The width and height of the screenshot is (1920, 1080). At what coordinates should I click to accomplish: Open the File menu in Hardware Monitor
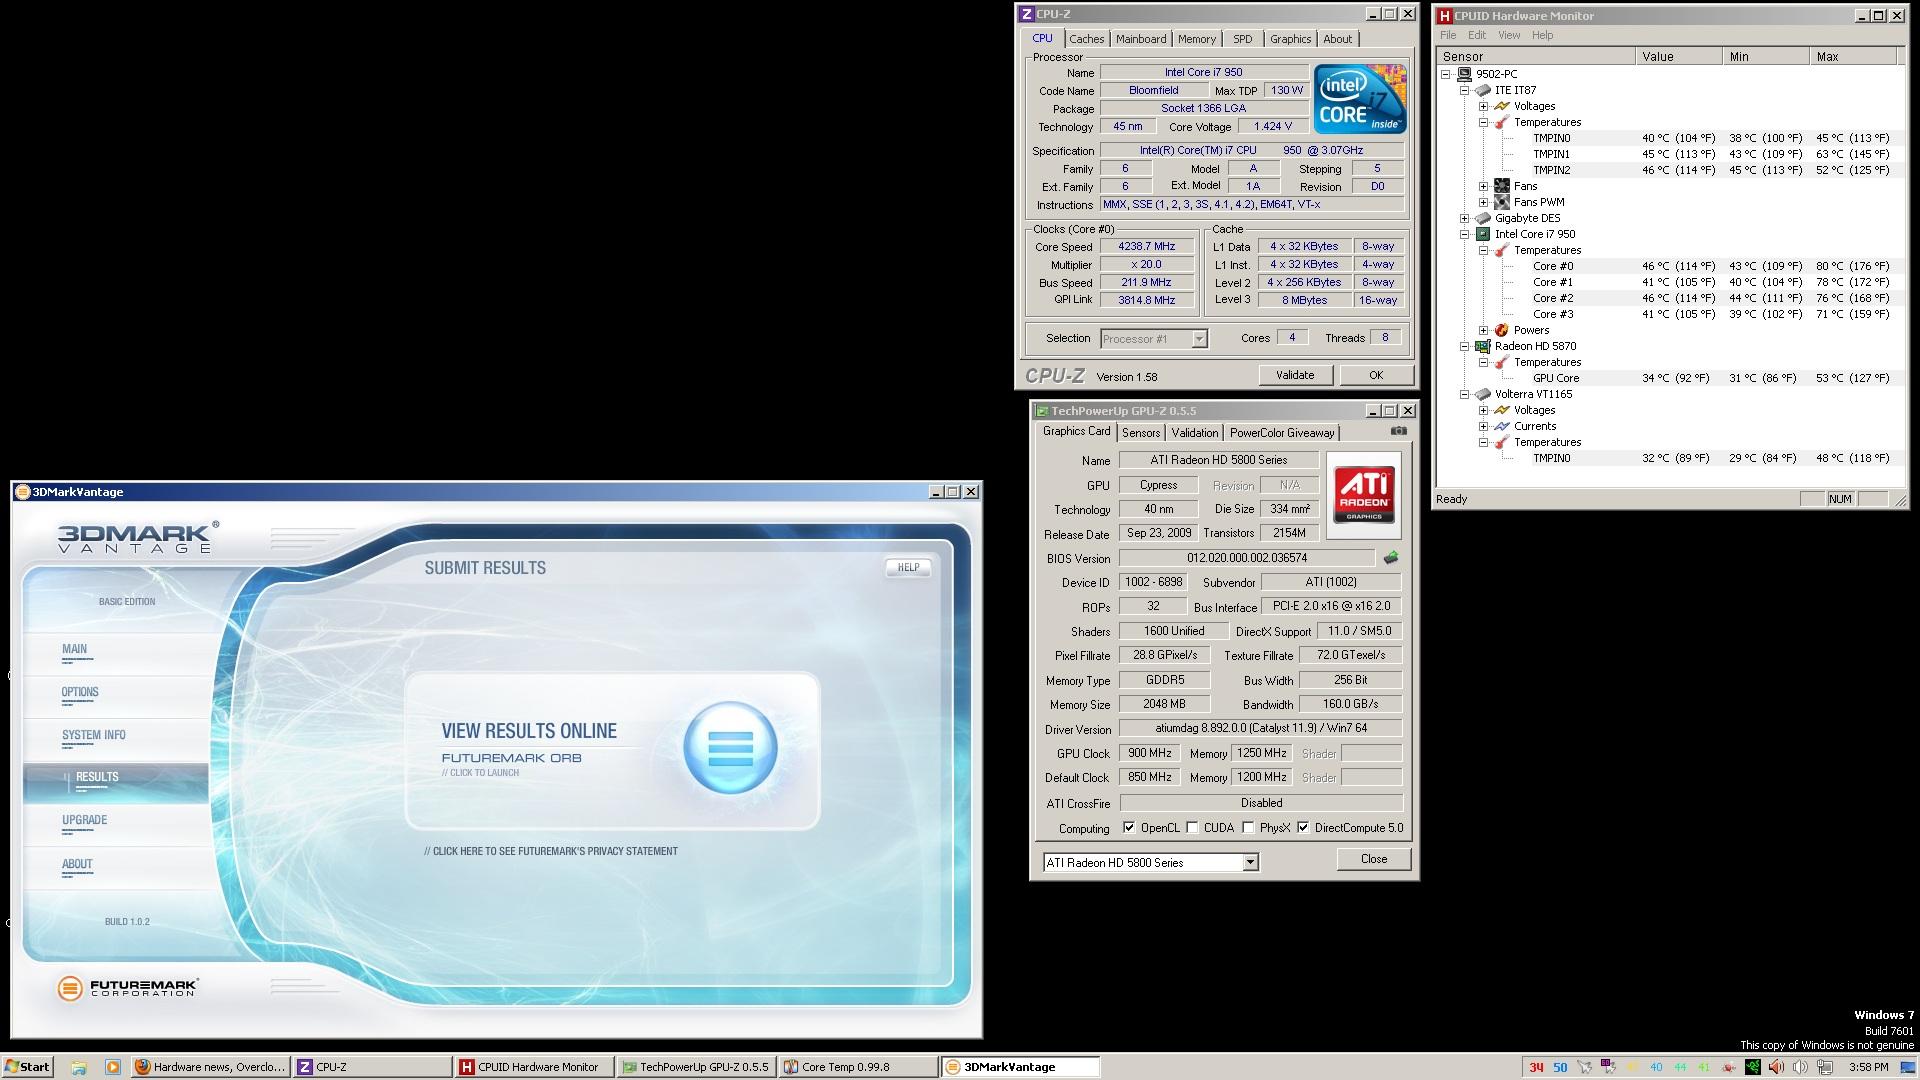tap(1448, 35)
